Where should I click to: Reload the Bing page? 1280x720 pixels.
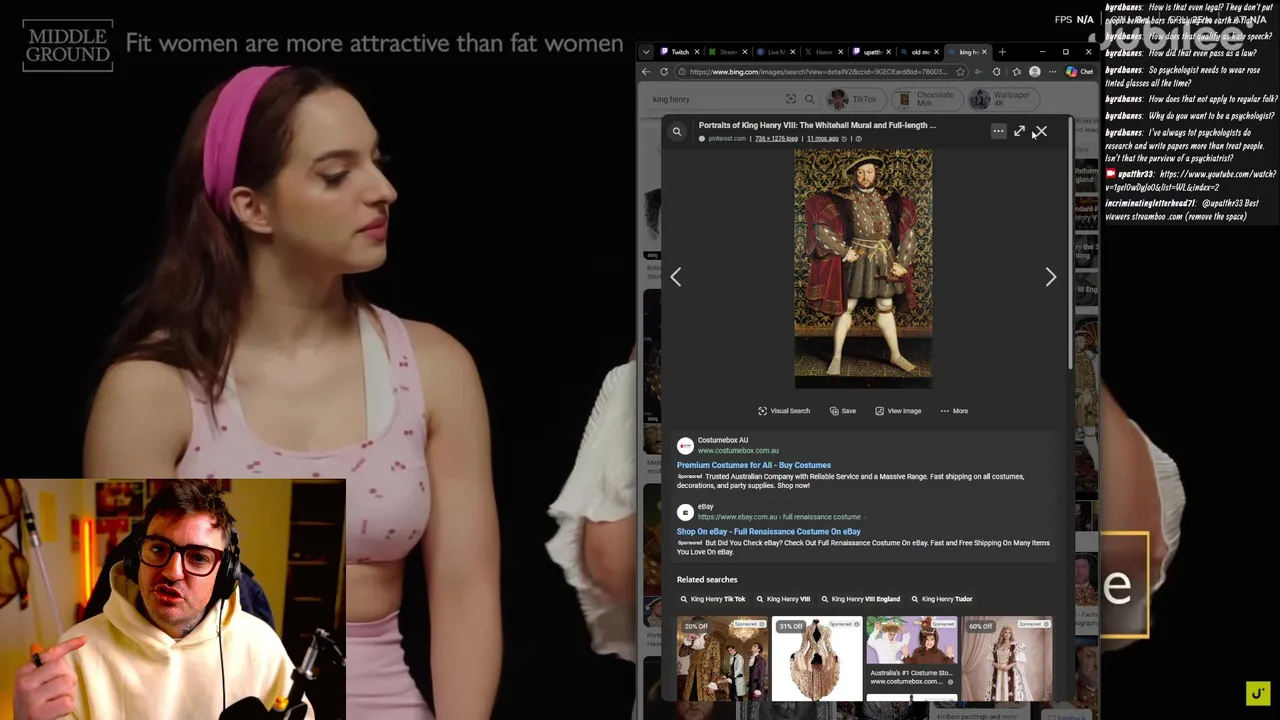664,72
